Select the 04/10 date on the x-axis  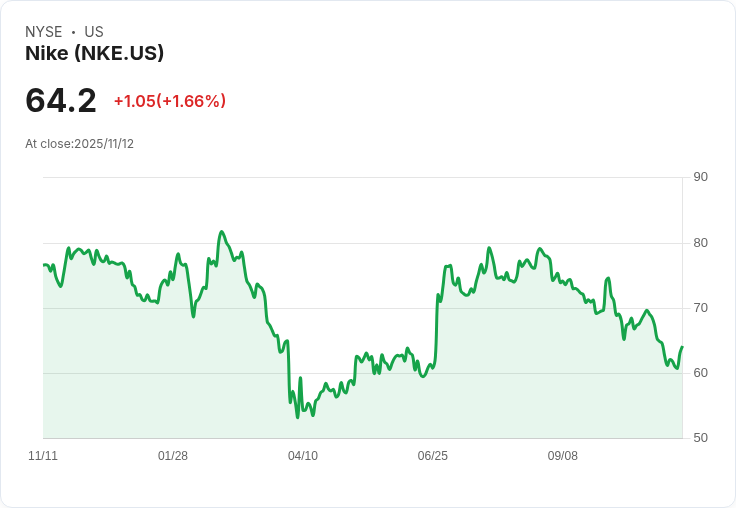pos(303,456)
